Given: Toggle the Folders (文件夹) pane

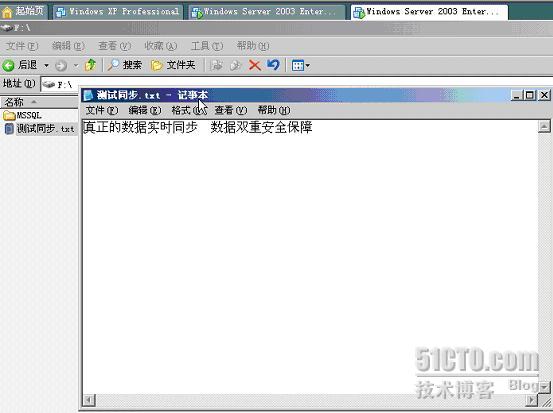Looking at the screenshot, I should point(173,65).
